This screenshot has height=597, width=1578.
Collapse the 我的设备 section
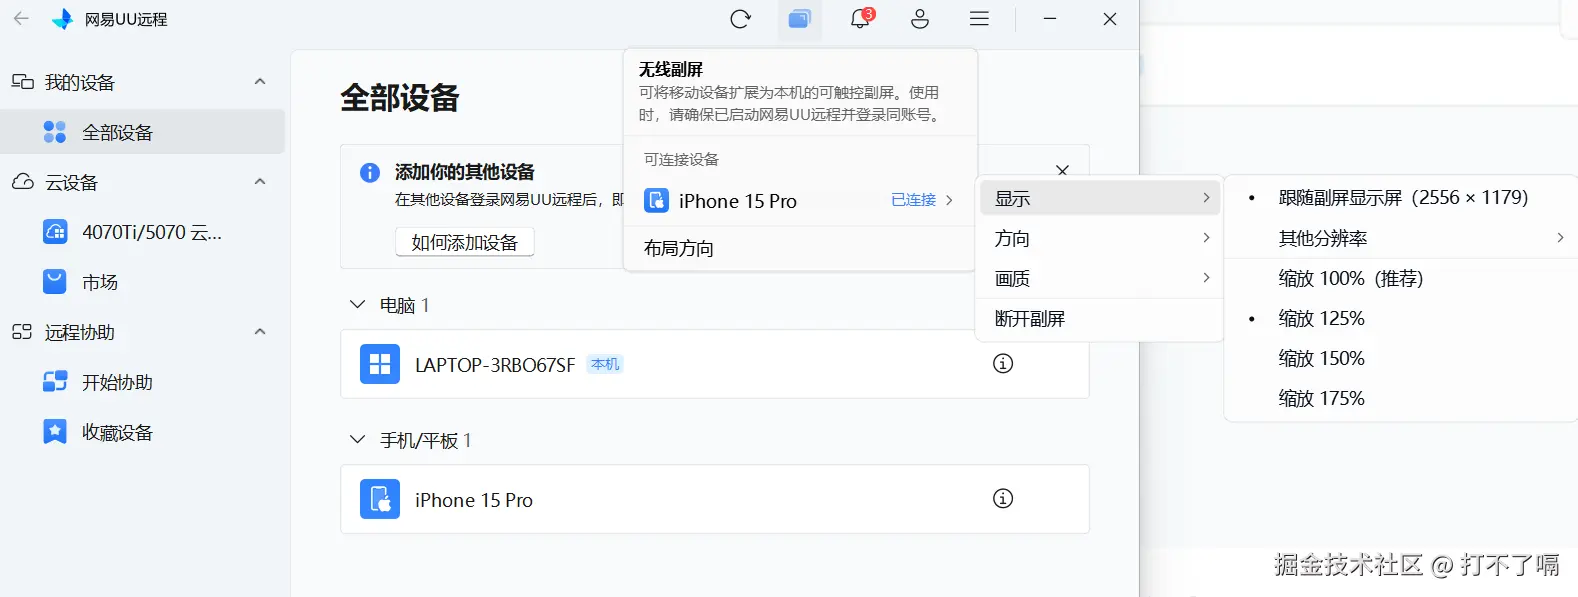(x=260, y=82)
